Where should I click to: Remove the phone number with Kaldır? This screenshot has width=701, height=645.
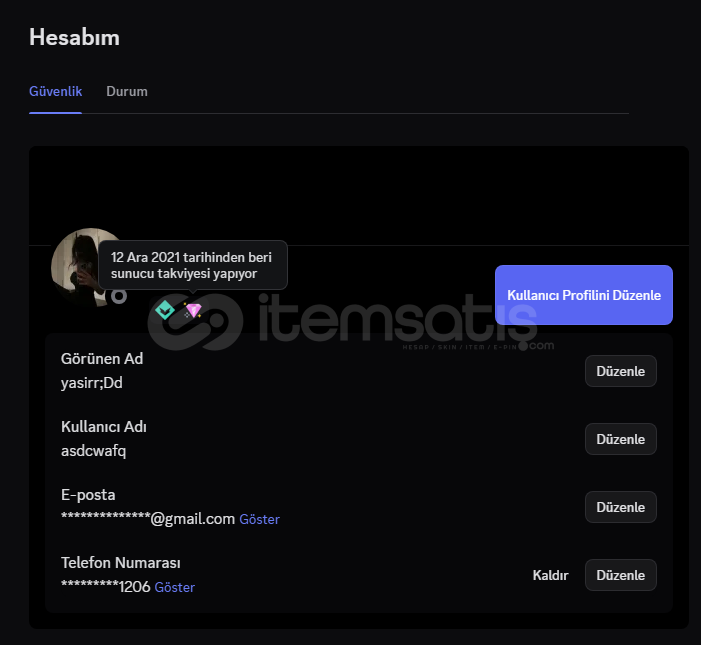[550, 575]
